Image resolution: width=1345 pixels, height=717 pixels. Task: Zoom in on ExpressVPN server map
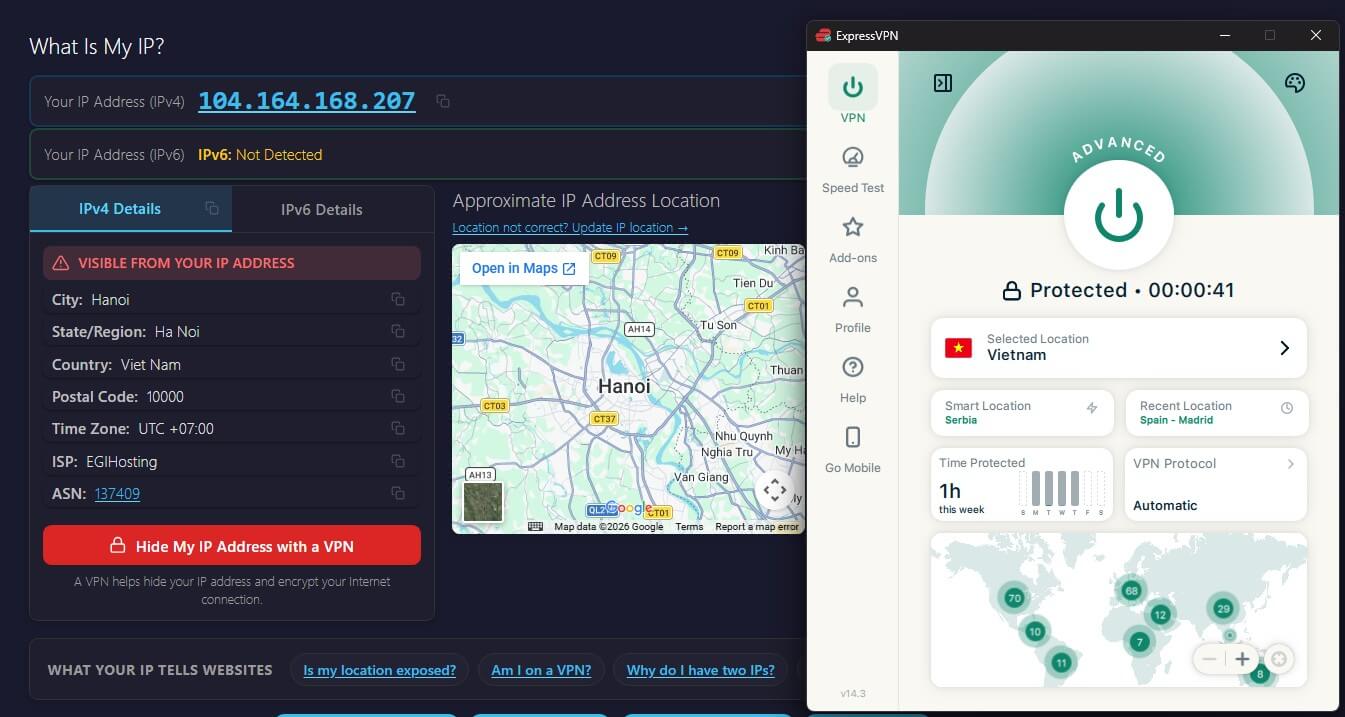click(x=1242, y=659)
